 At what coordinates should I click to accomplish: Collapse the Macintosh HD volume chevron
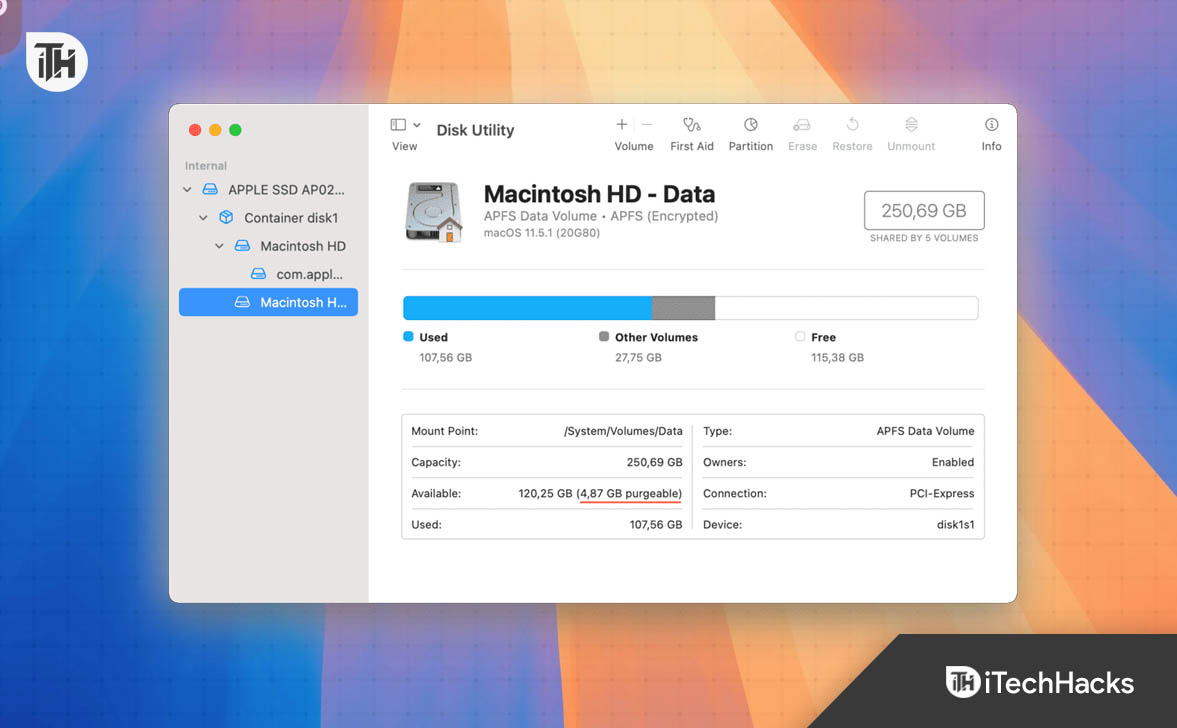tap(219, 246)
